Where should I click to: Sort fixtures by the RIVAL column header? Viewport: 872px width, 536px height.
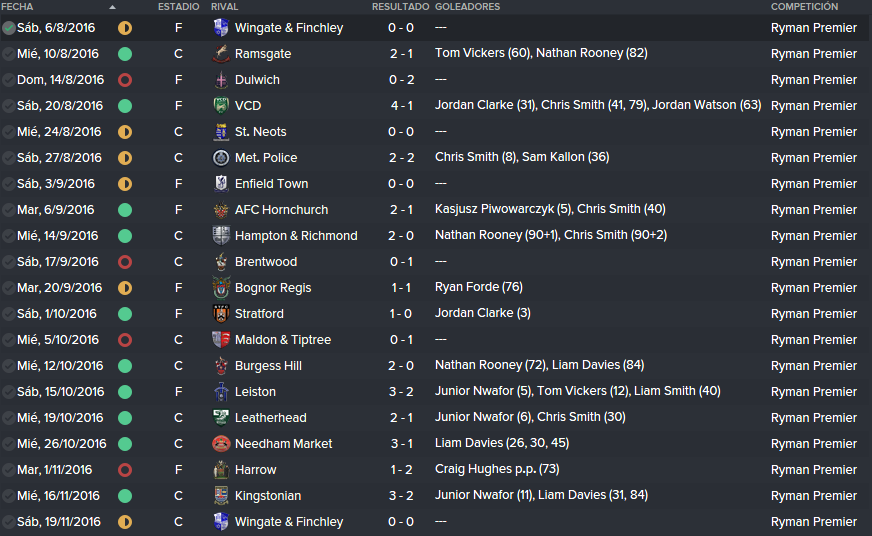(225, 7)
